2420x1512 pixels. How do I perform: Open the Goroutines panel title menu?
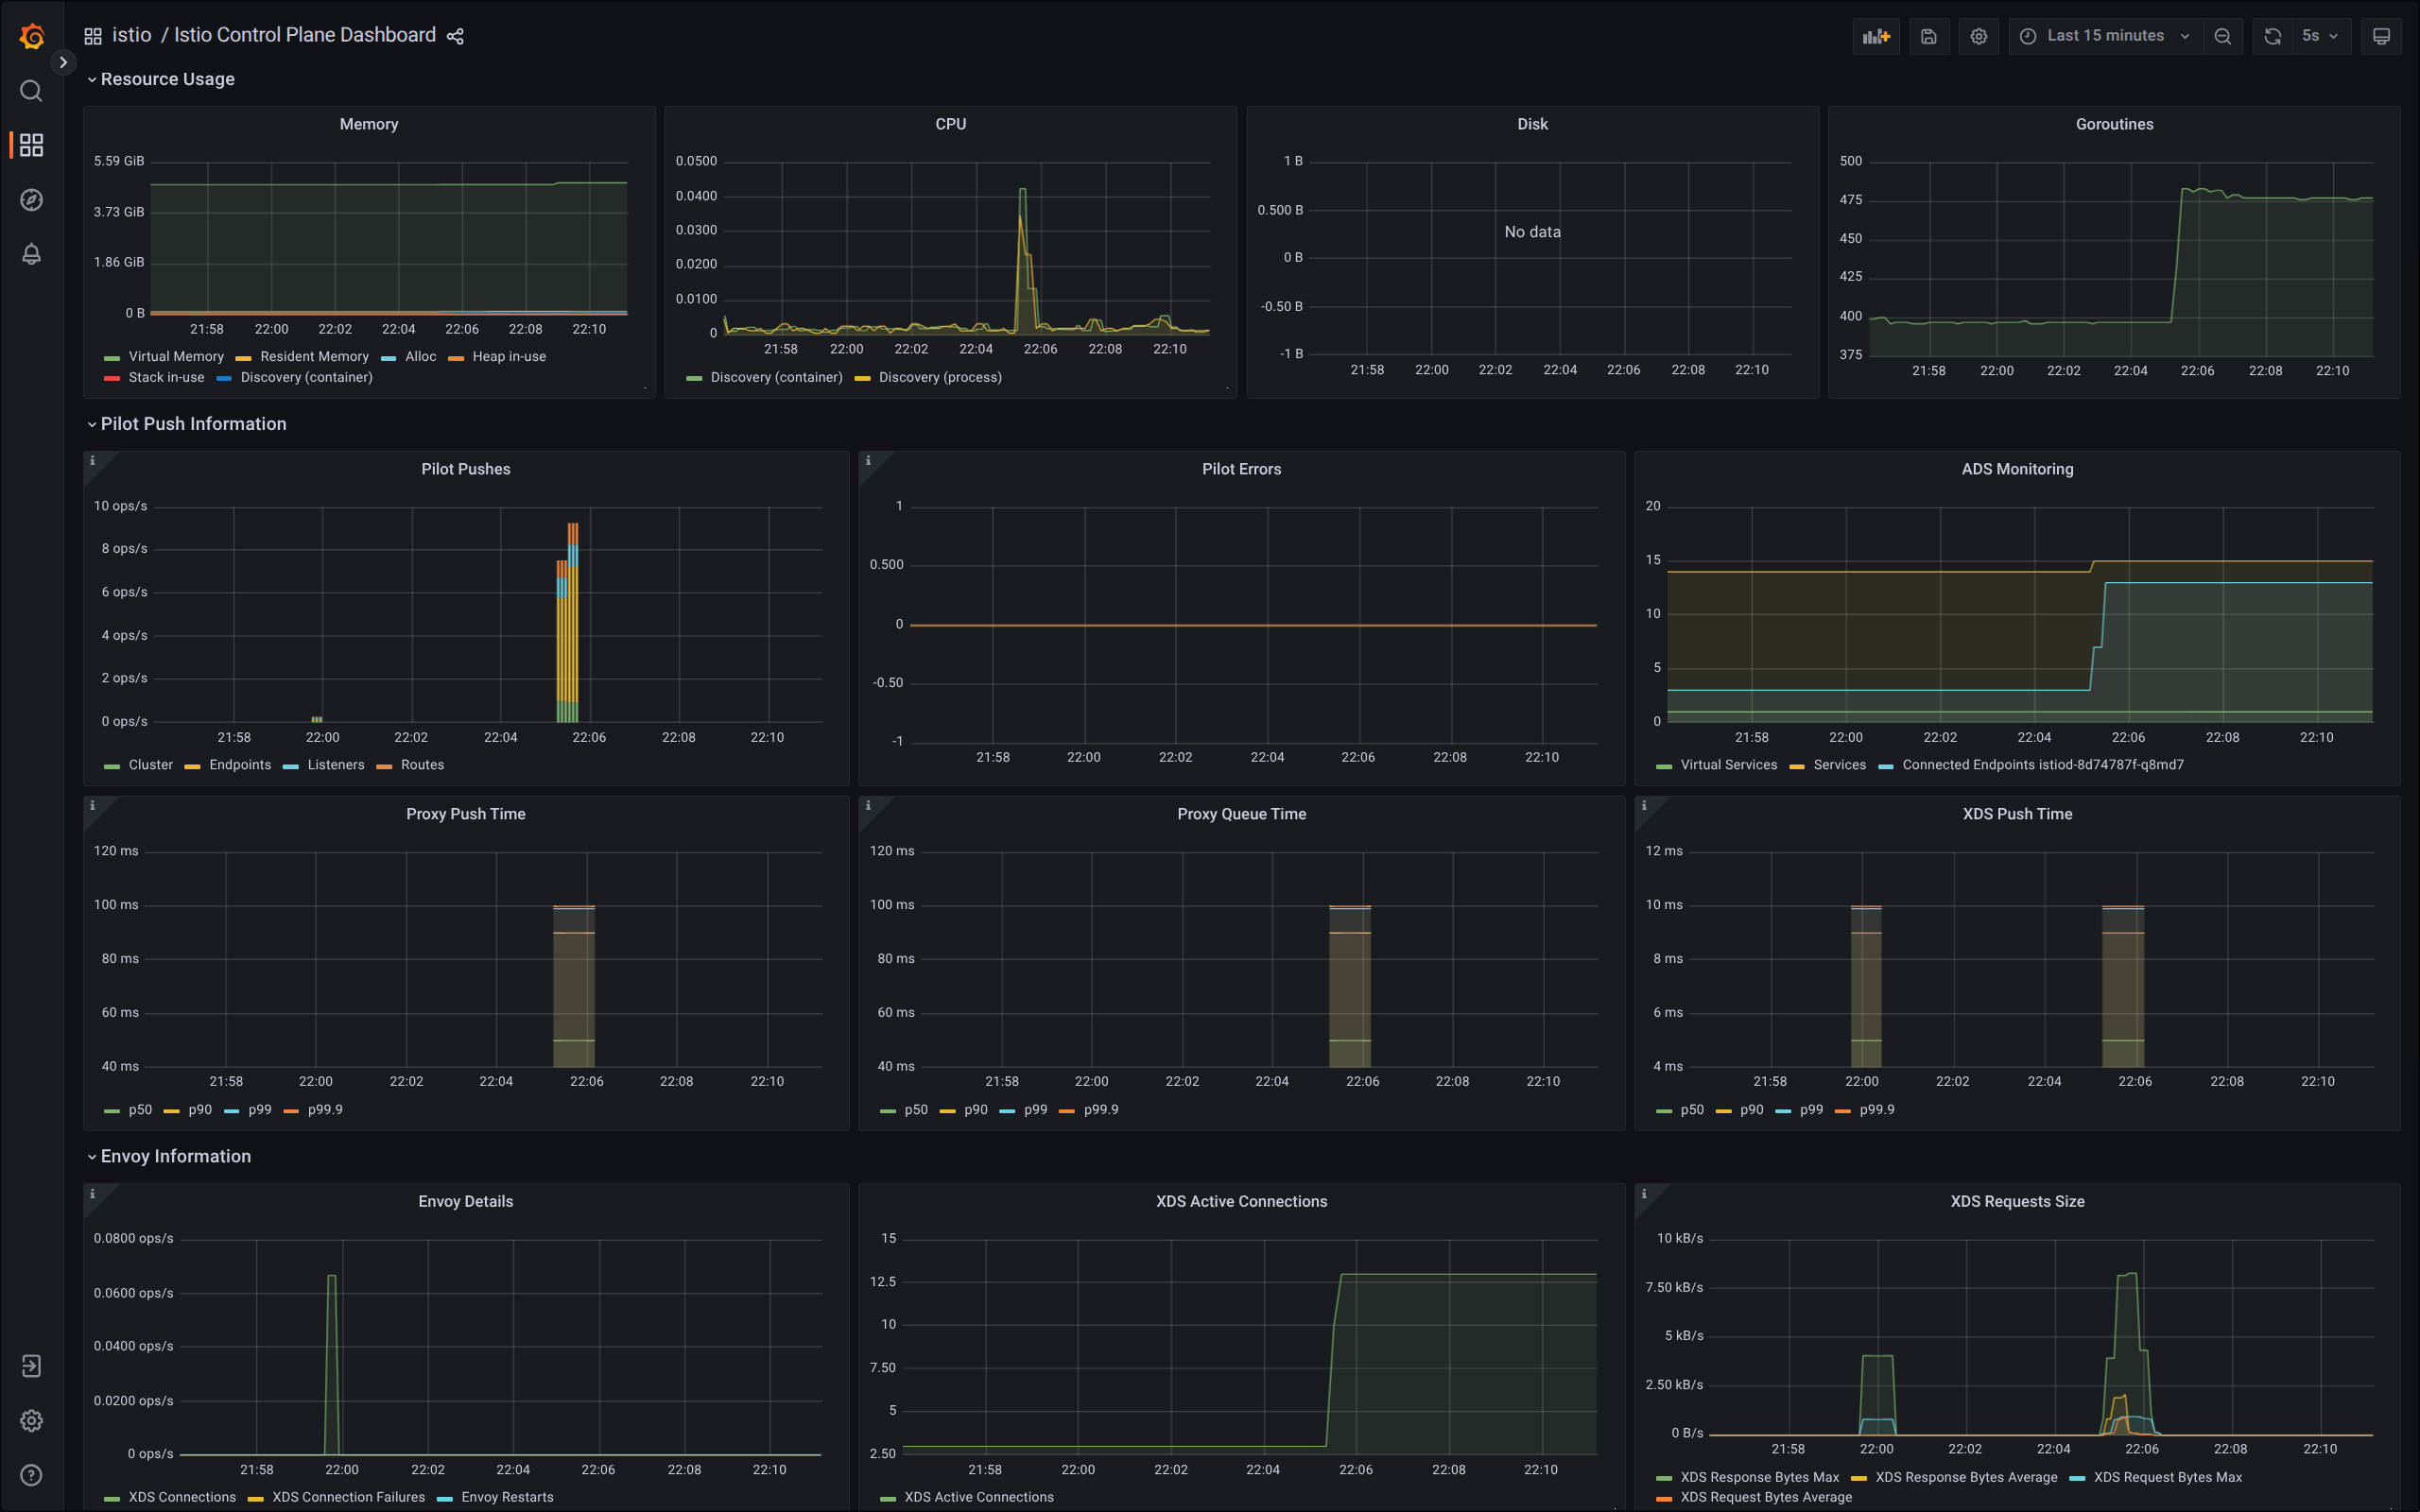(x=2114, y=124)
